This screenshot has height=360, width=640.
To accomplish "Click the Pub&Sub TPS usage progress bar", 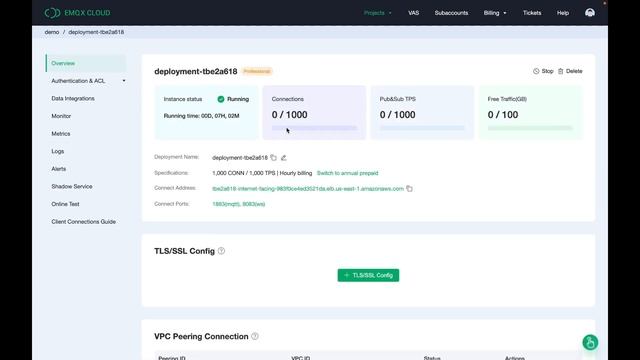I will point(422,128).
